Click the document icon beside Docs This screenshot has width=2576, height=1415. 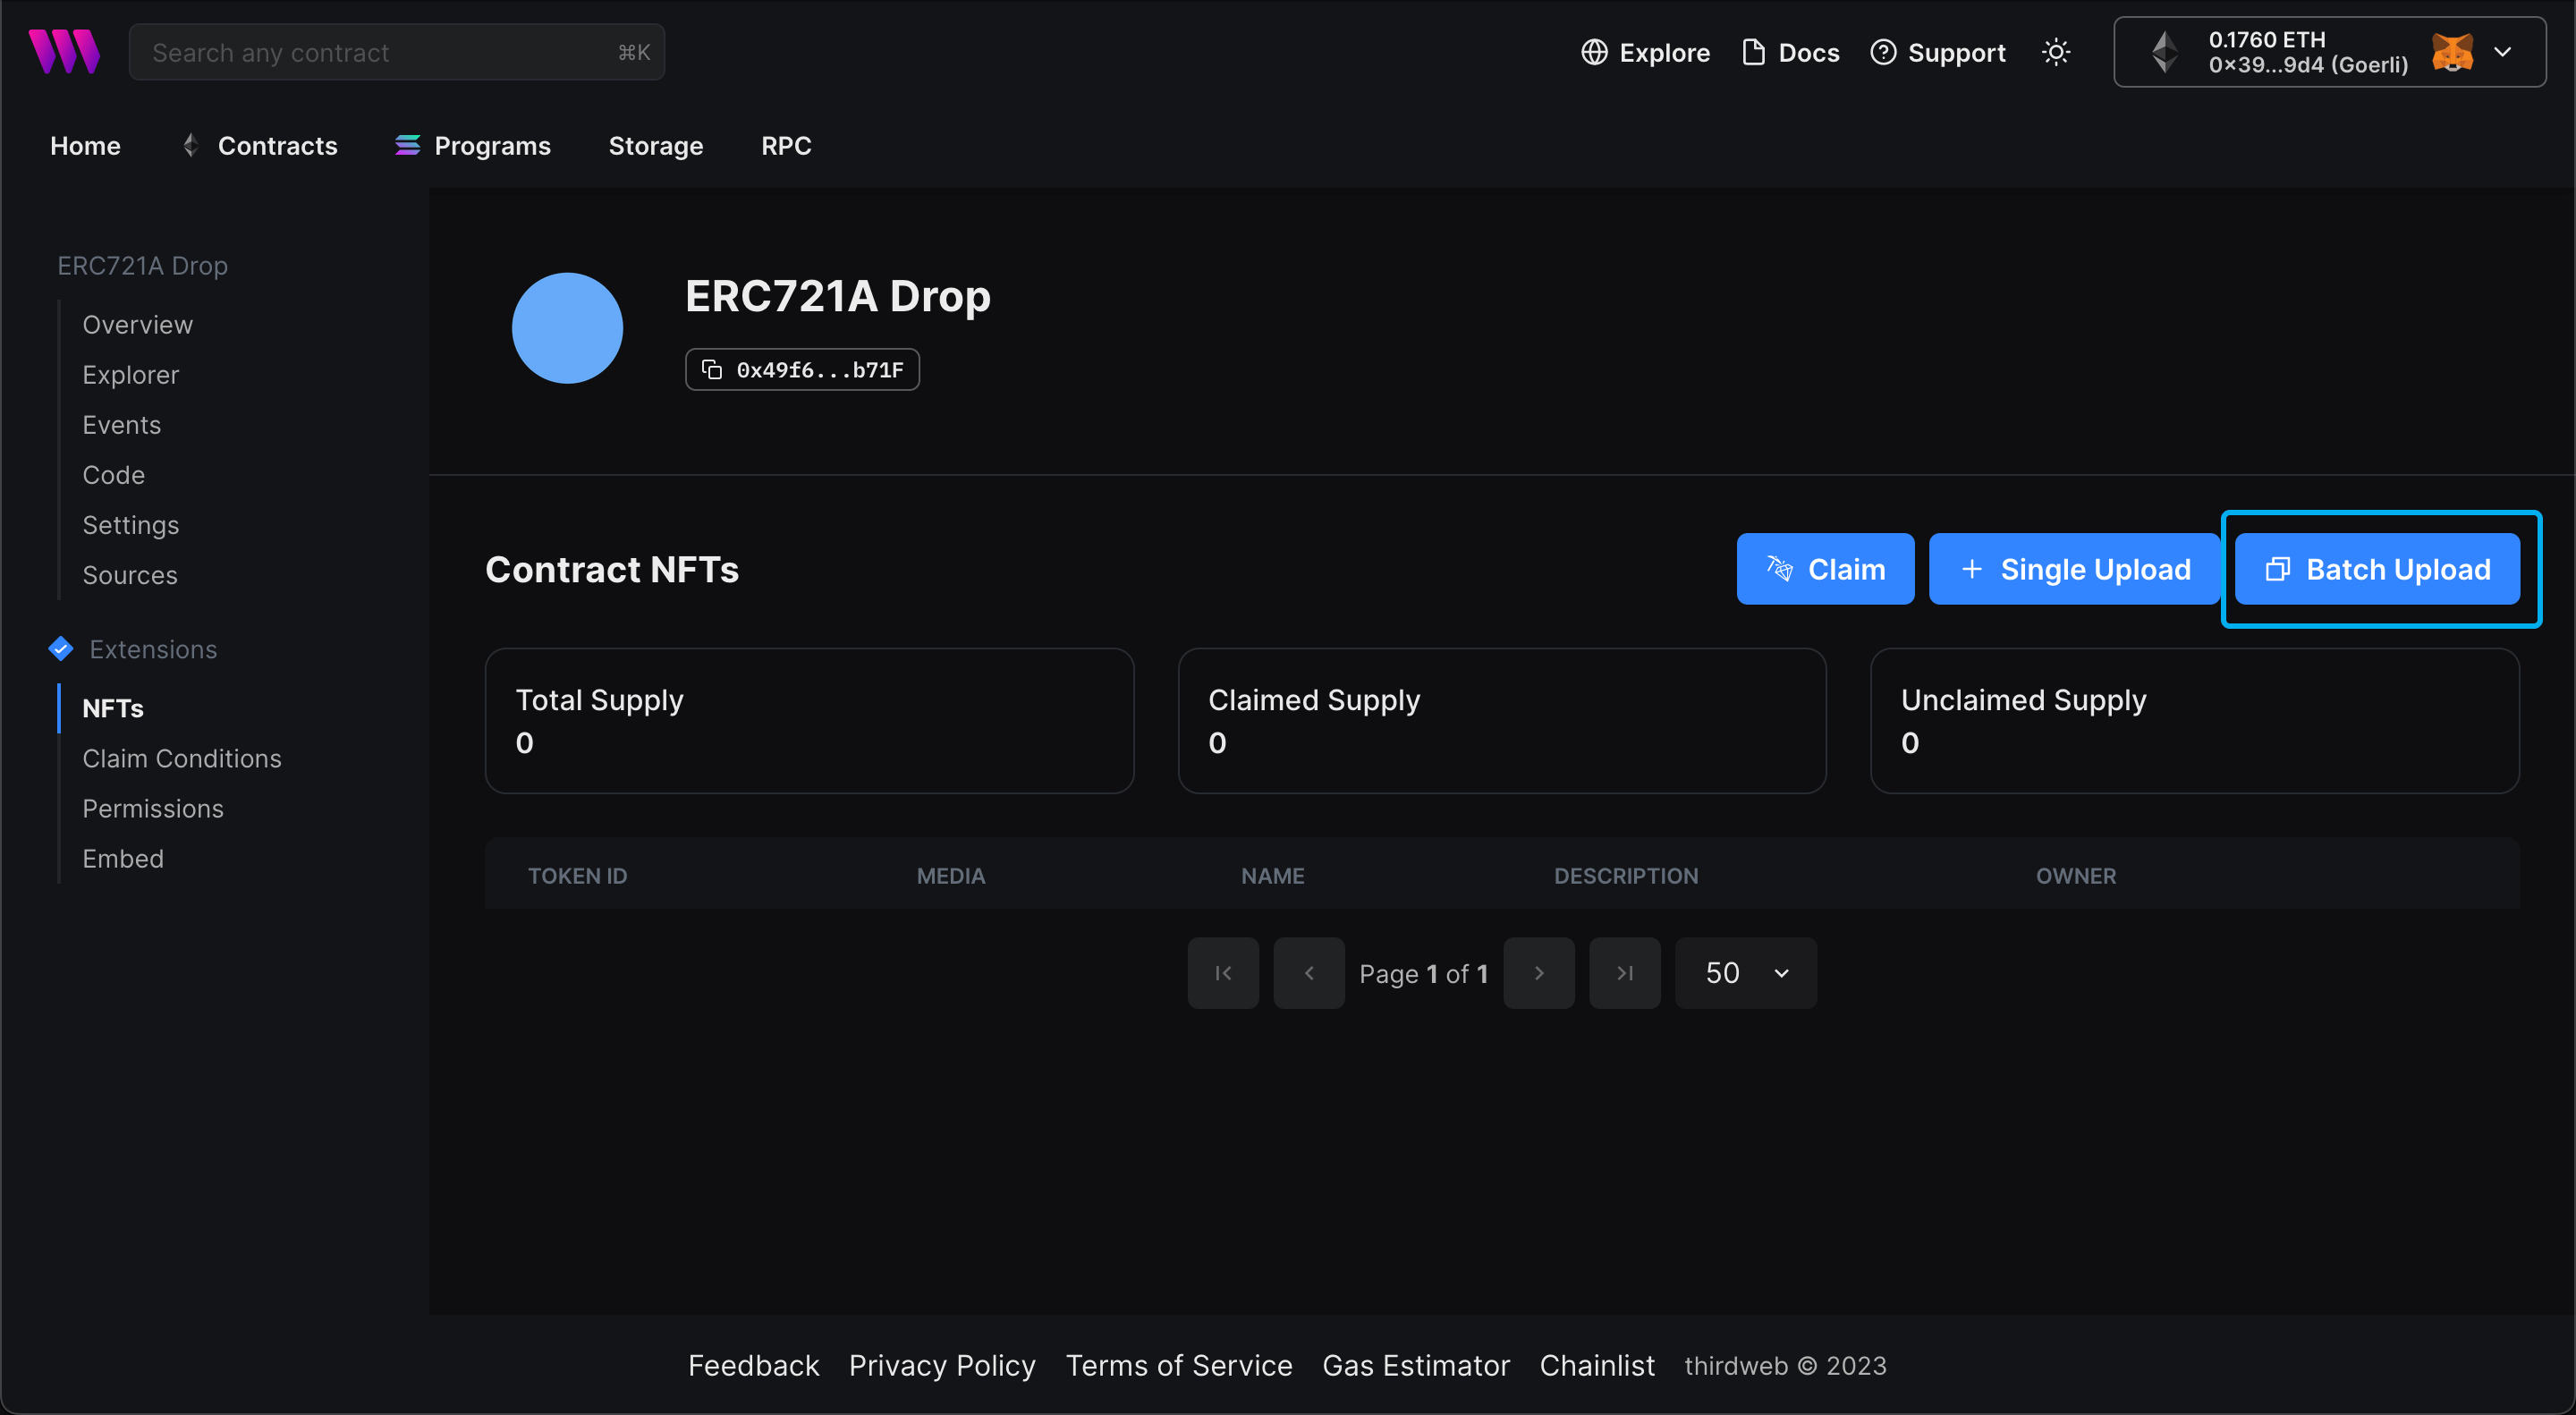pos(1752,52)
